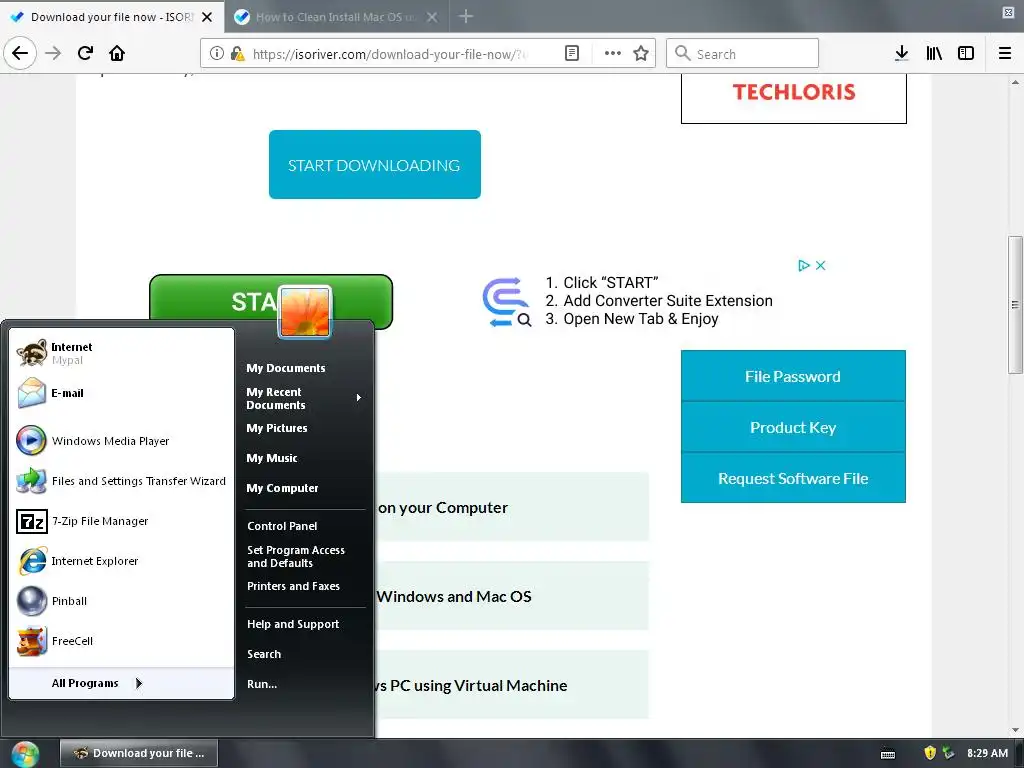Viewport: 1024px width, 768px height.
Task: Click the 8:29 AM system clock
Action: click(x=987, y=753)
